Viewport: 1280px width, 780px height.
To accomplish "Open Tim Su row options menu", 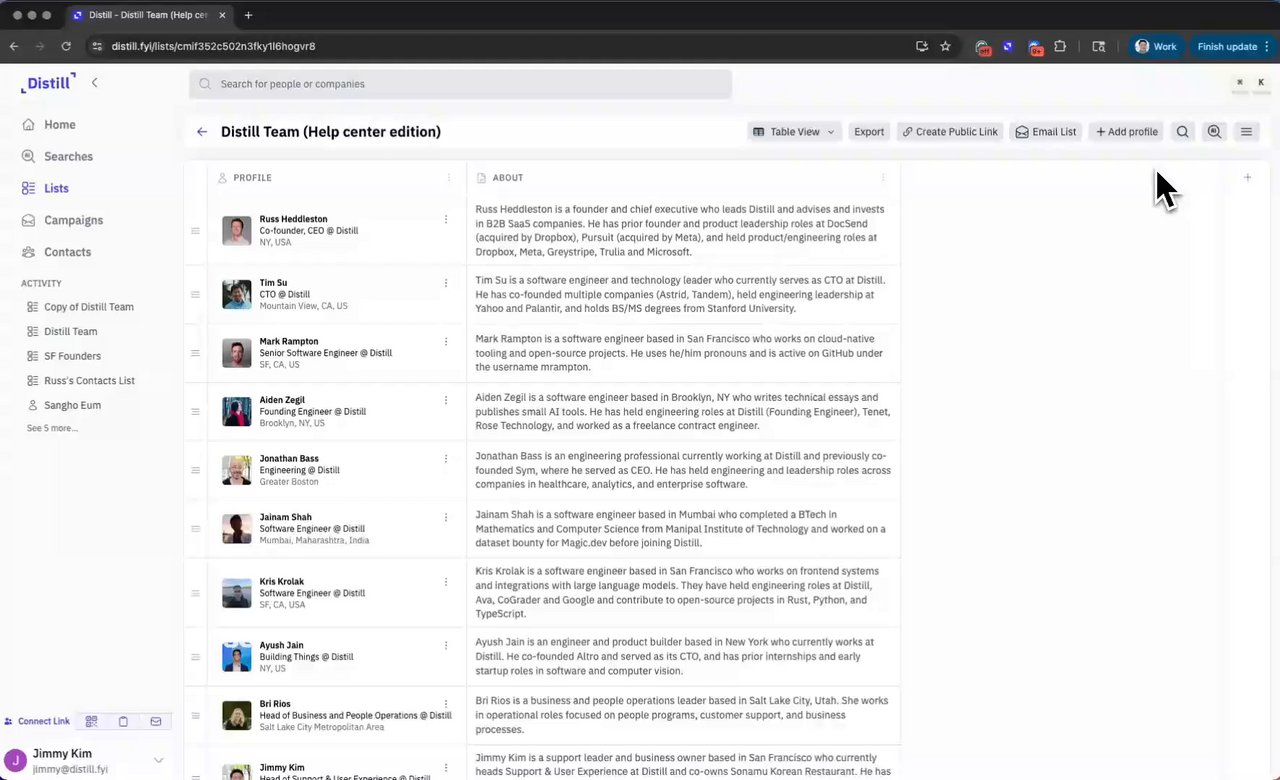I will pyautogui.click(x=446, y=283).
